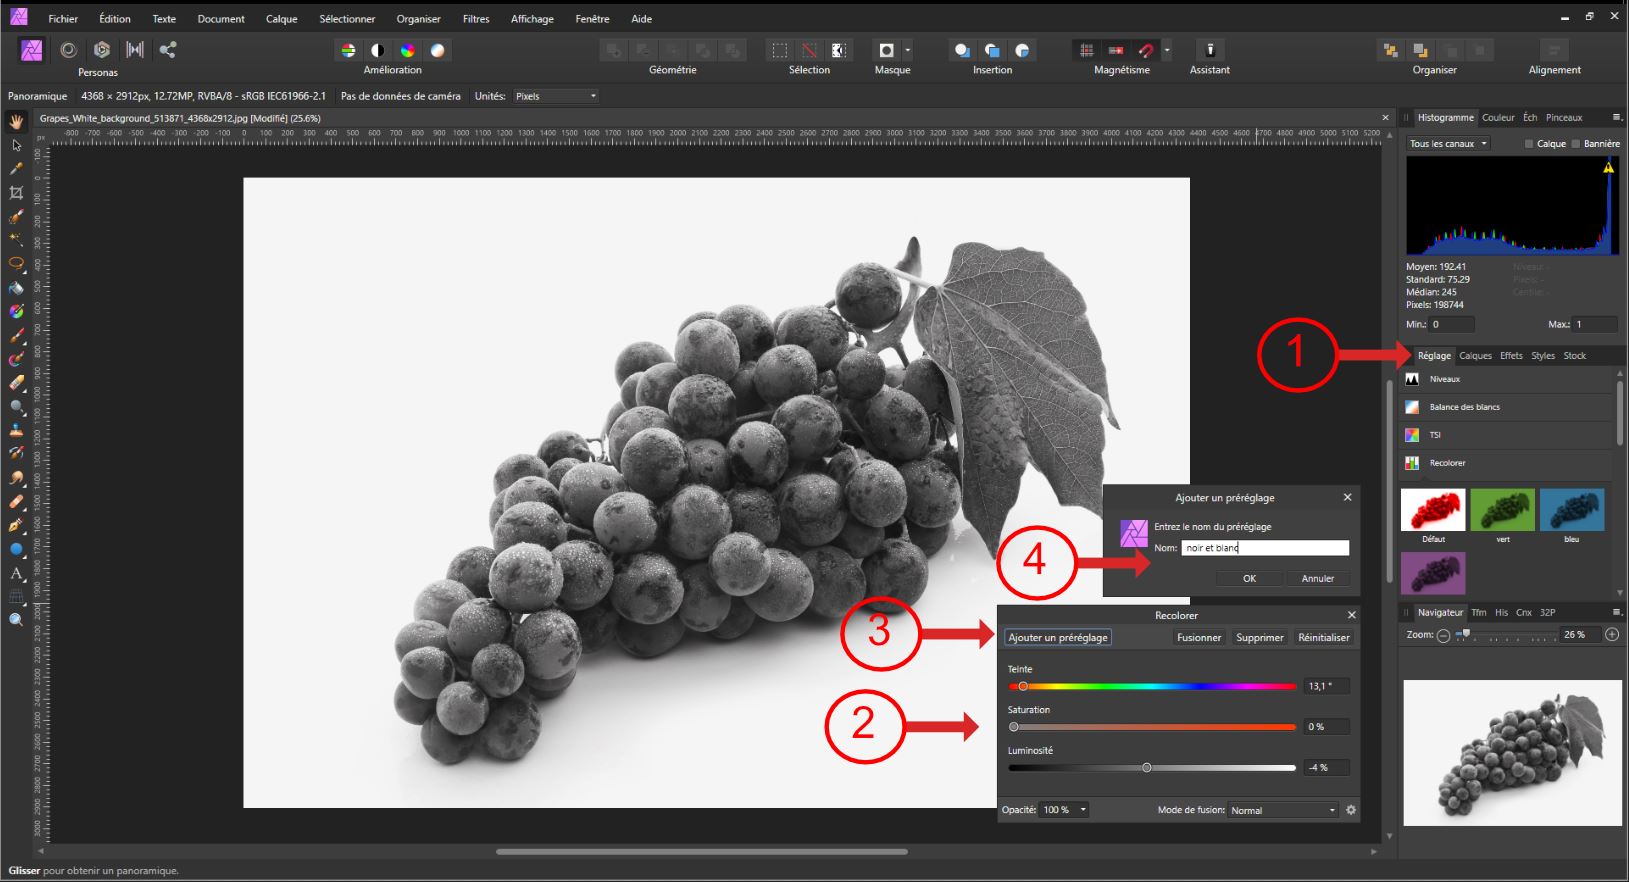Select the Flood Fill bucket tool
1629x882 pixels.
[x=16, y=288]
